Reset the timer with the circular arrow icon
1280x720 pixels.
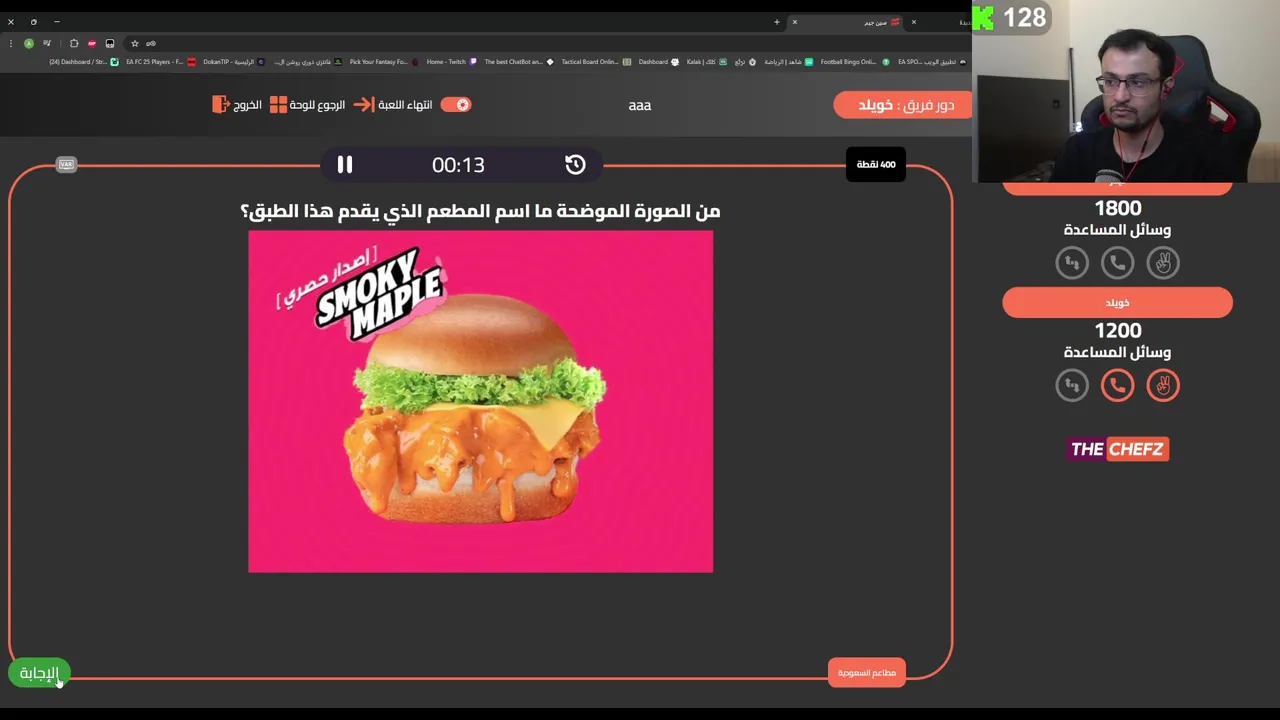pos(575,165)
